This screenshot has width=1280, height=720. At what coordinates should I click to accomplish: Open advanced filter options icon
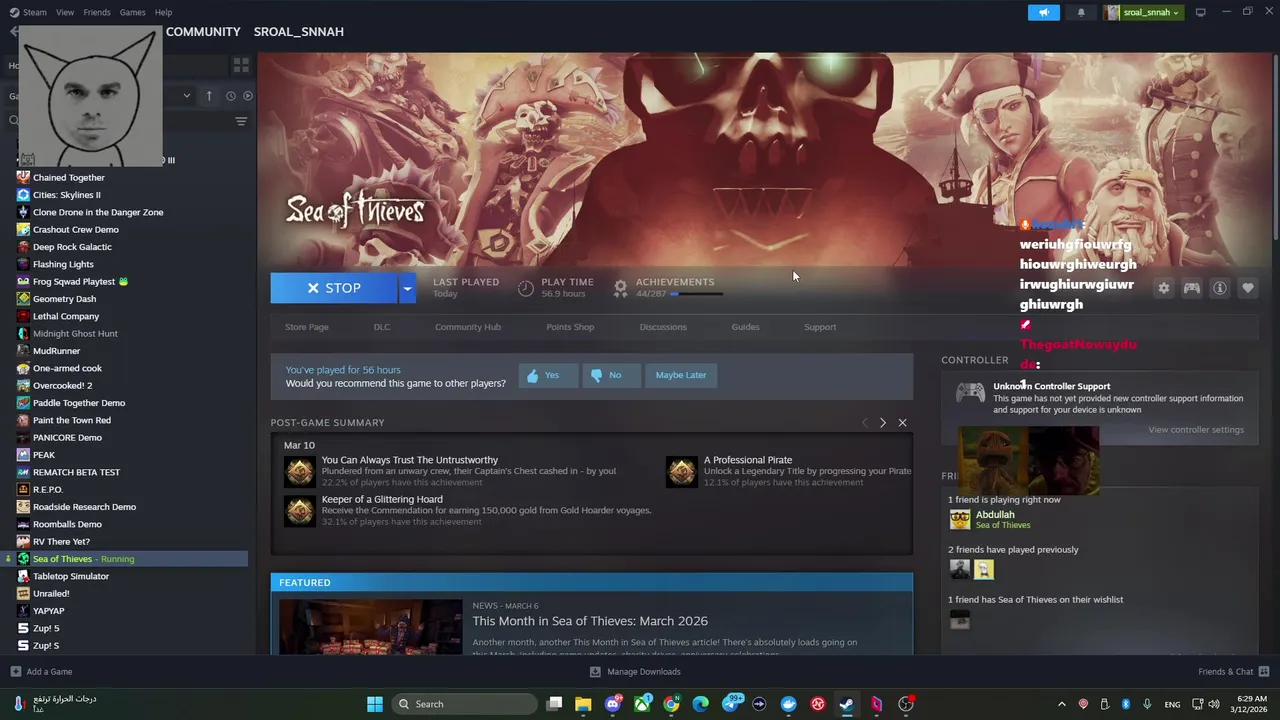point(241,121)
